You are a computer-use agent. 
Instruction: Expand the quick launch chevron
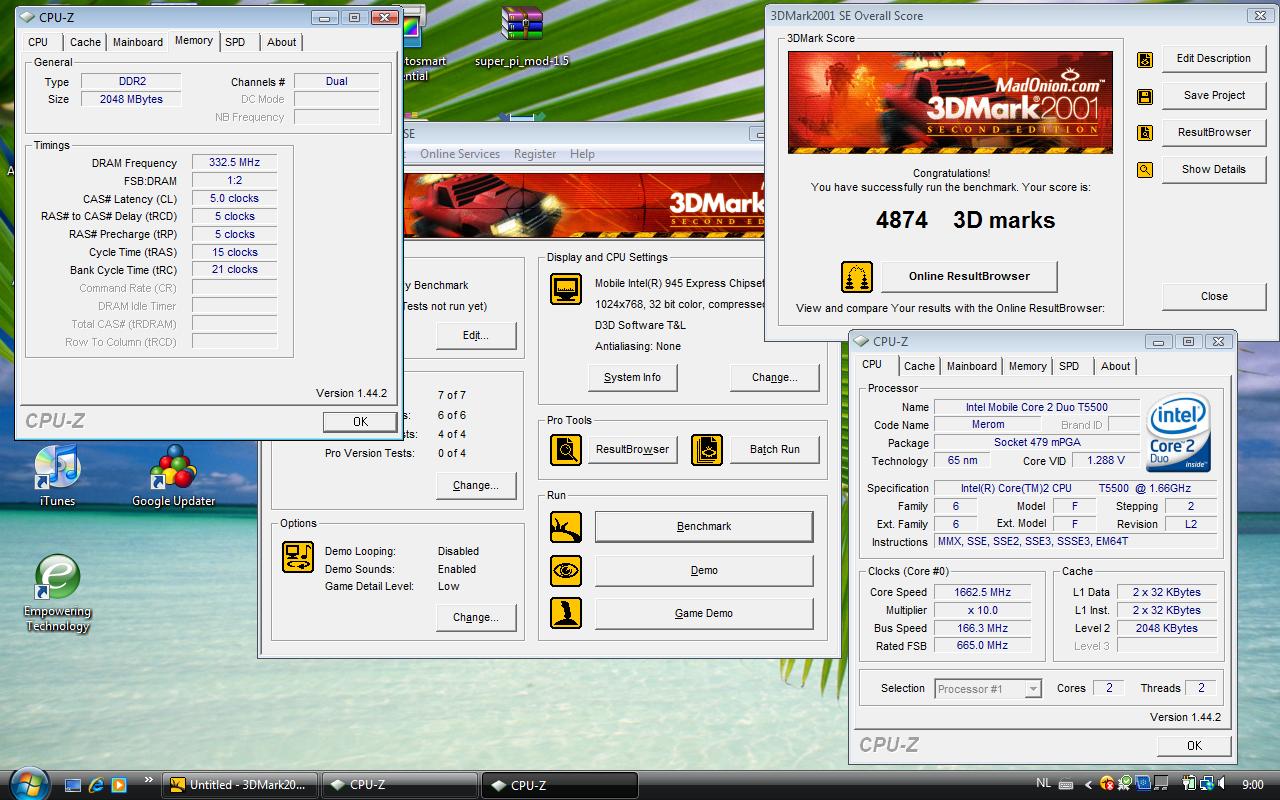tap(149, 781)
